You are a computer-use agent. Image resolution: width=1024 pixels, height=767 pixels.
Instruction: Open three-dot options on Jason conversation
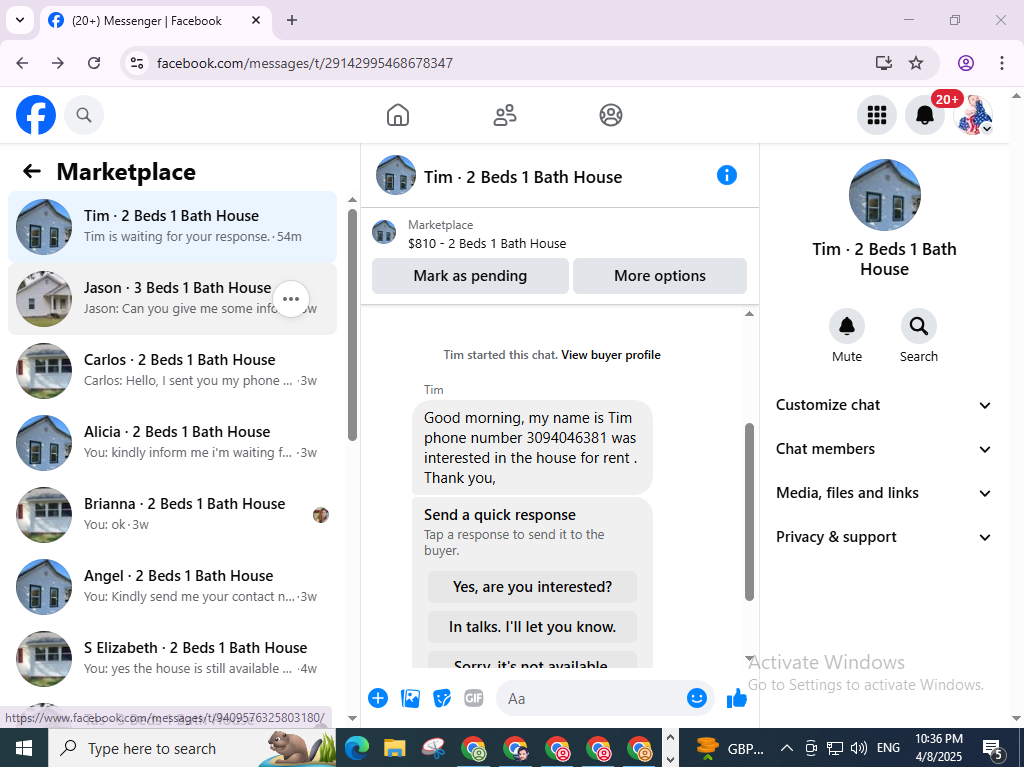[x=291, y=299]
